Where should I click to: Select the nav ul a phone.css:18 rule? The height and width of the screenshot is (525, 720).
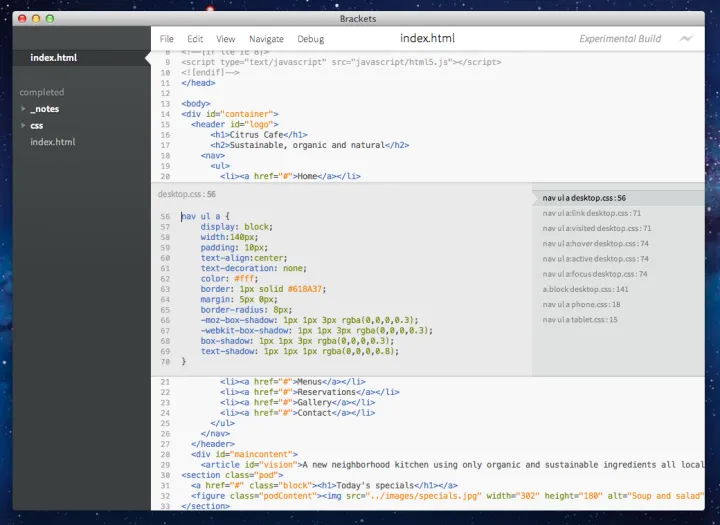pyautogui.click(x=581, y=304)
